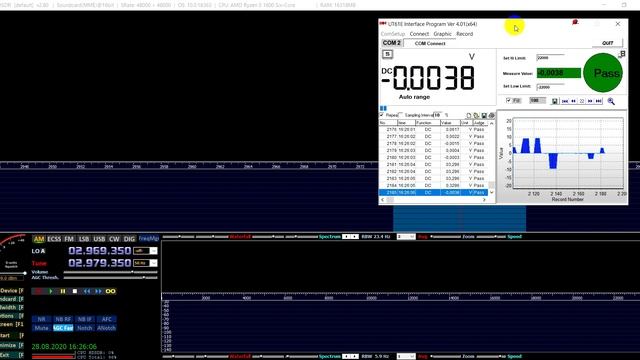640x360 pixels.
Task: Open the LO A step dropdown
Action: 153,251
